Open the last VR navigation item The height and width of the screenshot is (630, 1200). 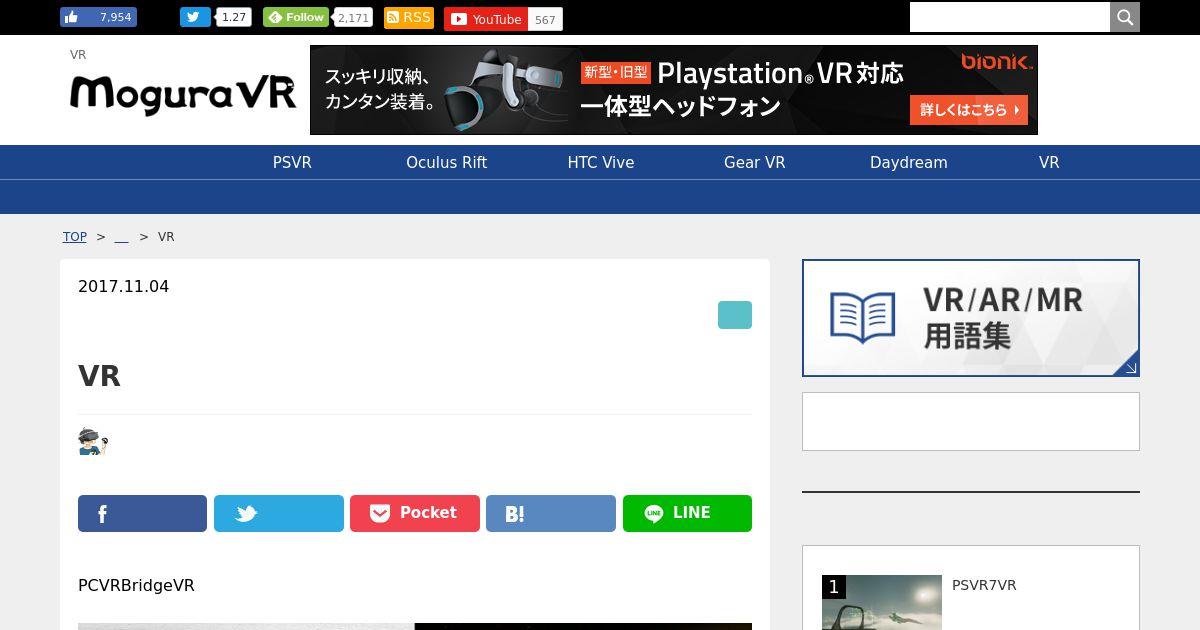pos(1049,162)
